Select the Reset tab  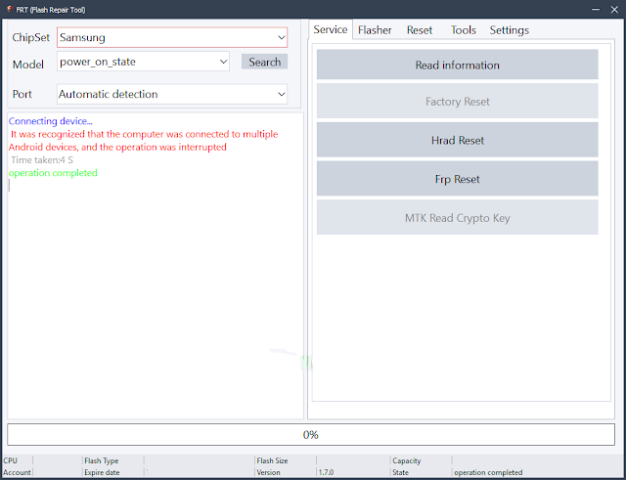click(419, 30)
